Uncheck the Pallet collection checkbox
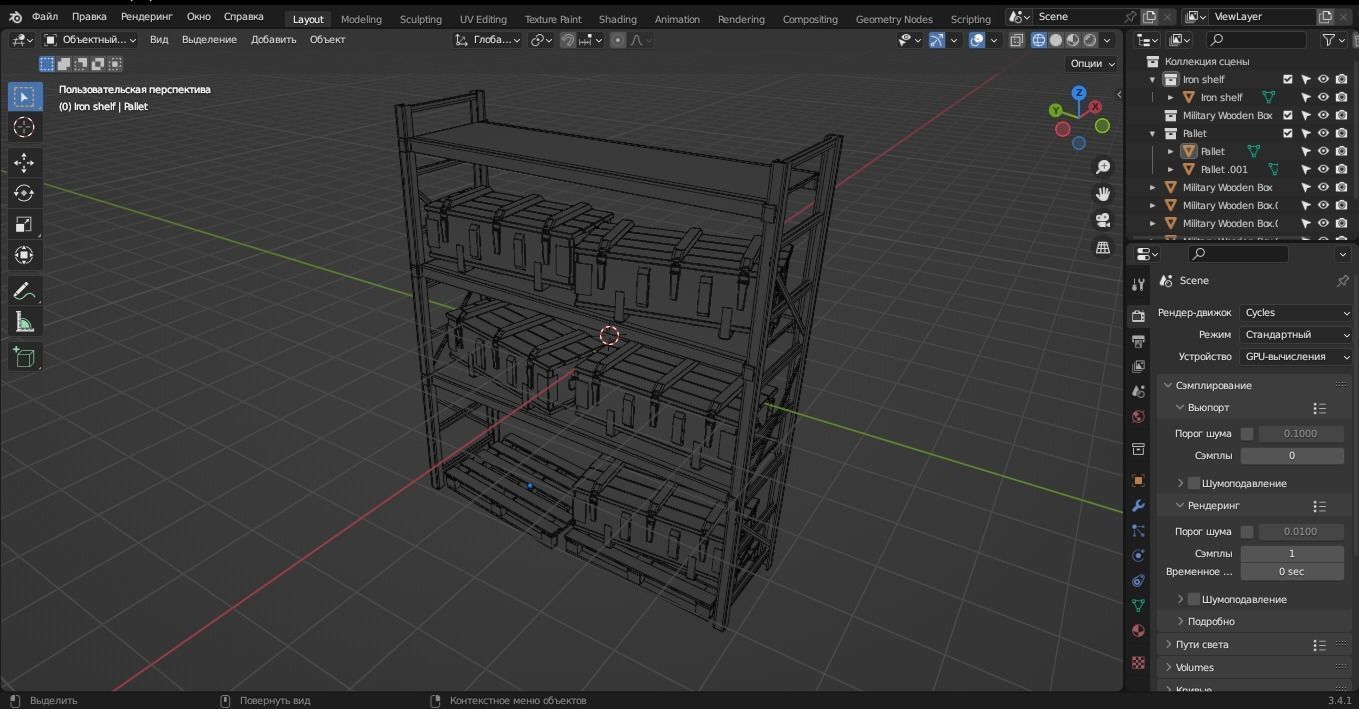This screenshot has height=709, width=1359. 1288,133
